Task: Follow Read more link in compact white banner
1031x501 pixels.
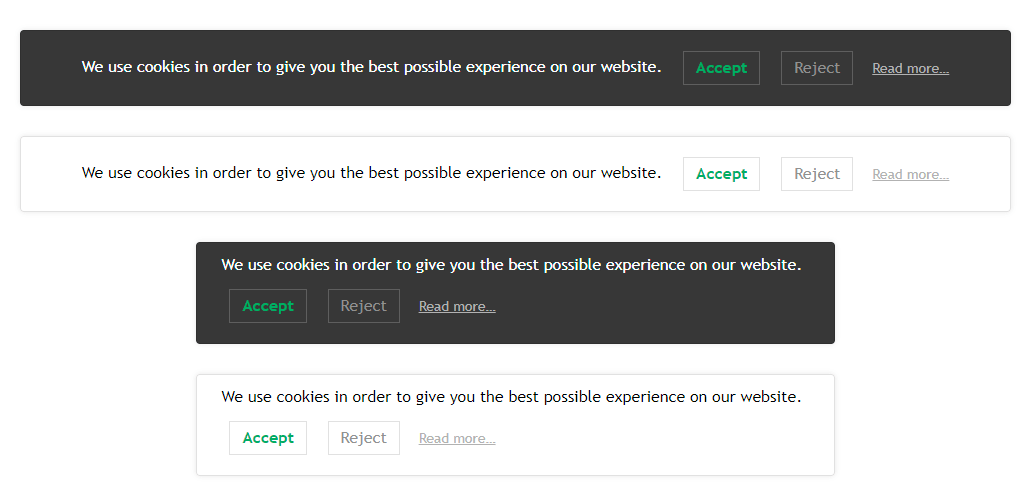Action: pos(457,439)
